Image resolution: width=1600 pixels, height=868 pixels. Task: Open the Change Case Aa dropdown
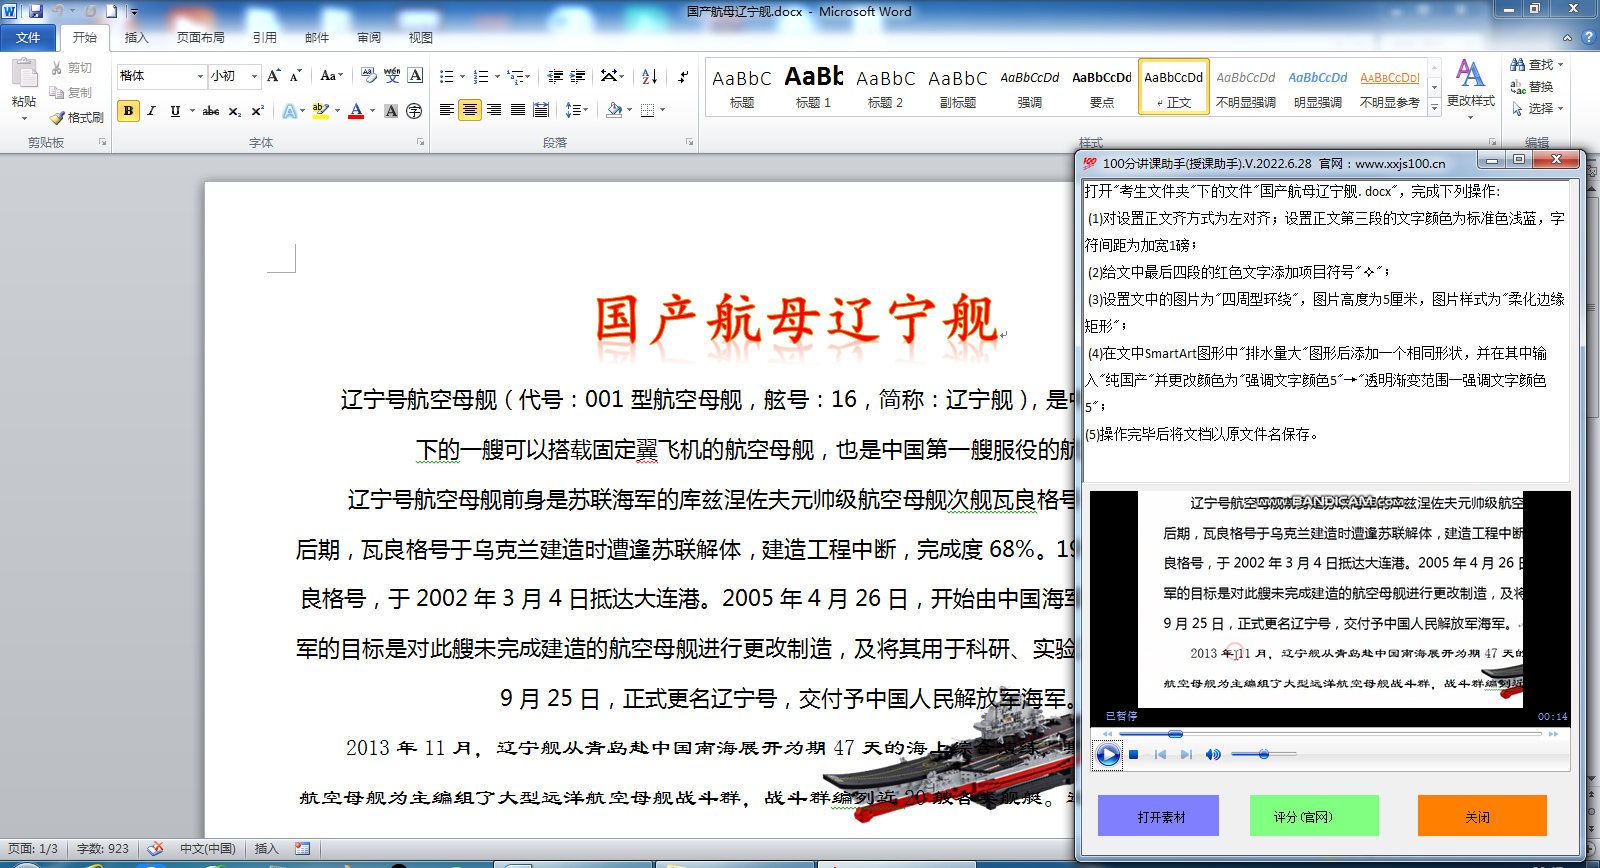(x=331, y=76)
